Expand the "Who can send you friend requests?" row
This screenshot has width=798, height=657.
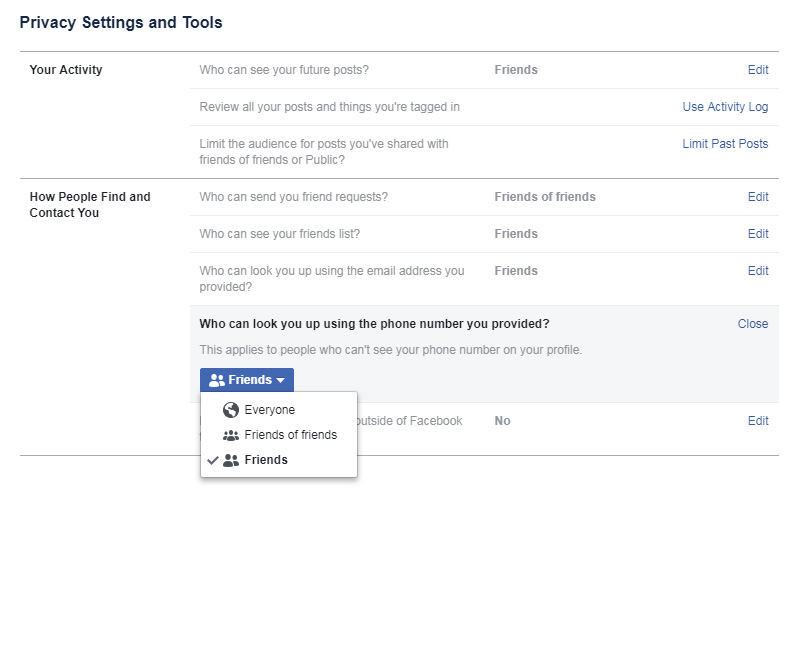(293, 197)
